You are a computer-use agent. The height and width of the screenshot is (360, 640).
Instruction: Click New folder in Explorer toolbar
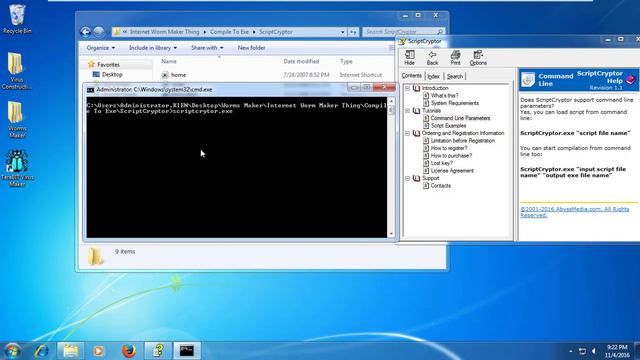click(251, 48)
